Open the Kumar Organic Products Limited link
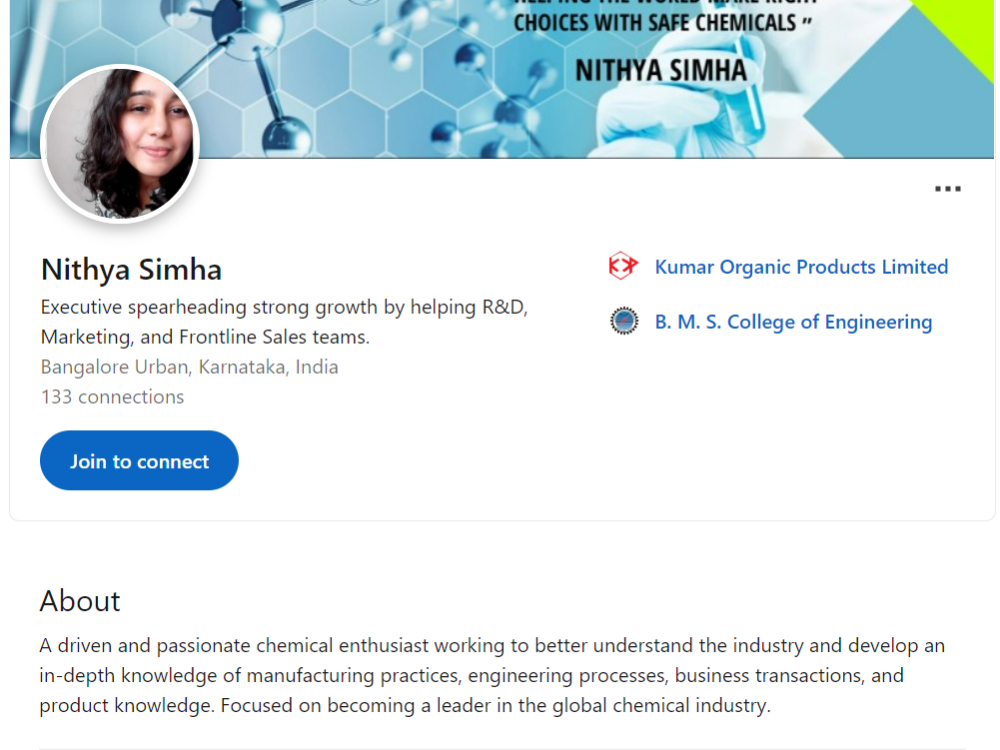The height and width of the screenshot is (750, 1000). [801, 267]
